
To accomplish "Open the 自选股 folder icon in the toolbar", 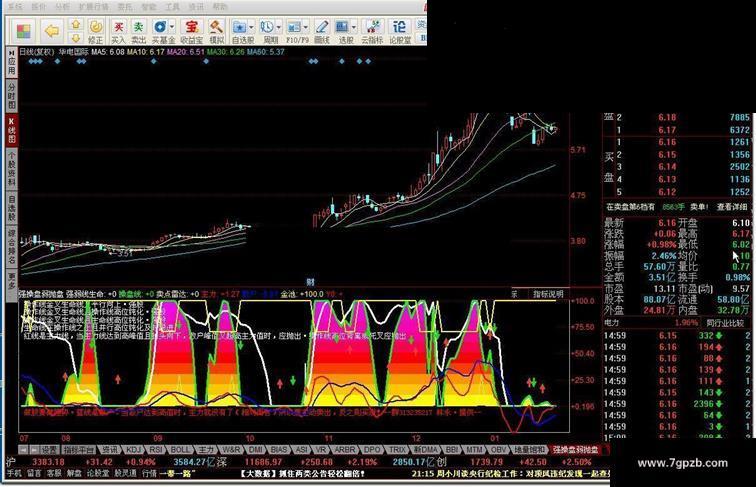I will pos(240,32).
